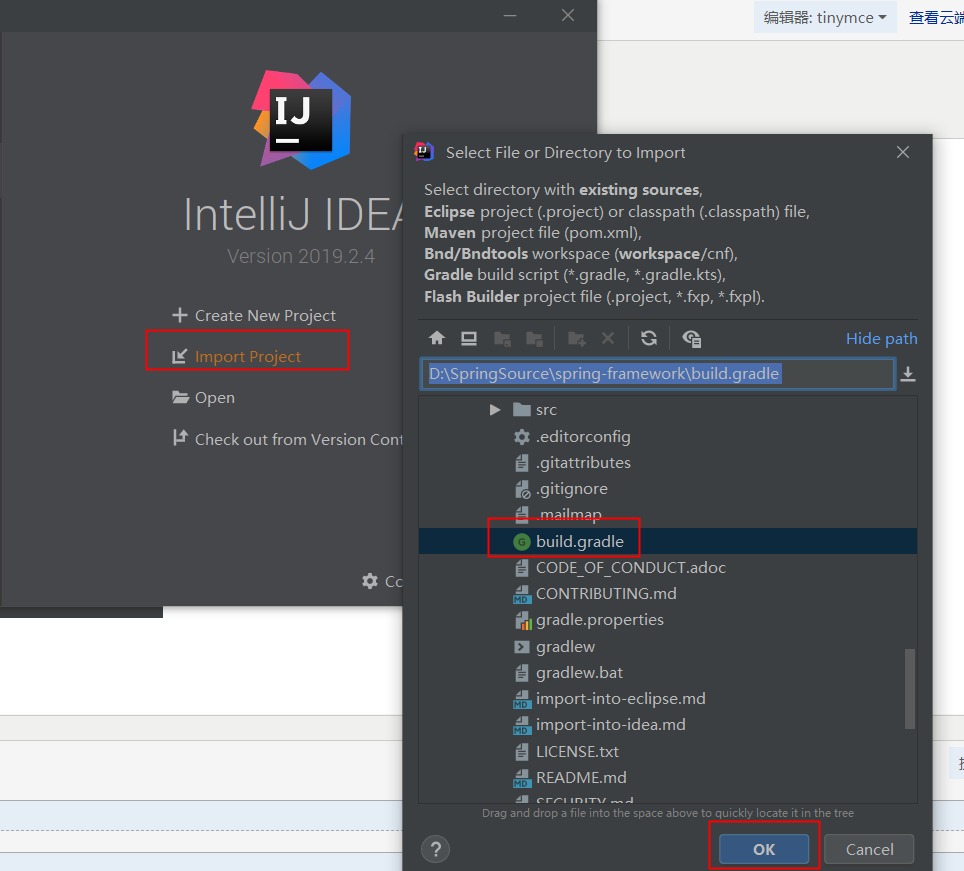Click the IntelliJ icon in dialog title bar

[x=424, y=151]
